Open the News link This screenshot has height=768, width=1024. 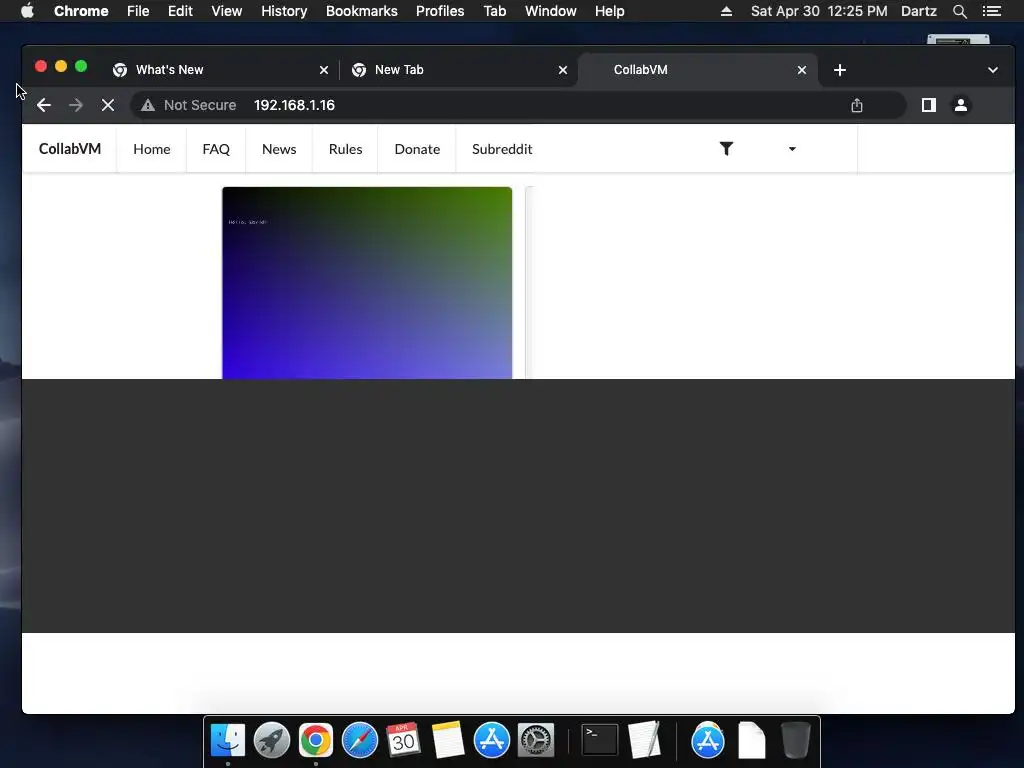(279, 149)
